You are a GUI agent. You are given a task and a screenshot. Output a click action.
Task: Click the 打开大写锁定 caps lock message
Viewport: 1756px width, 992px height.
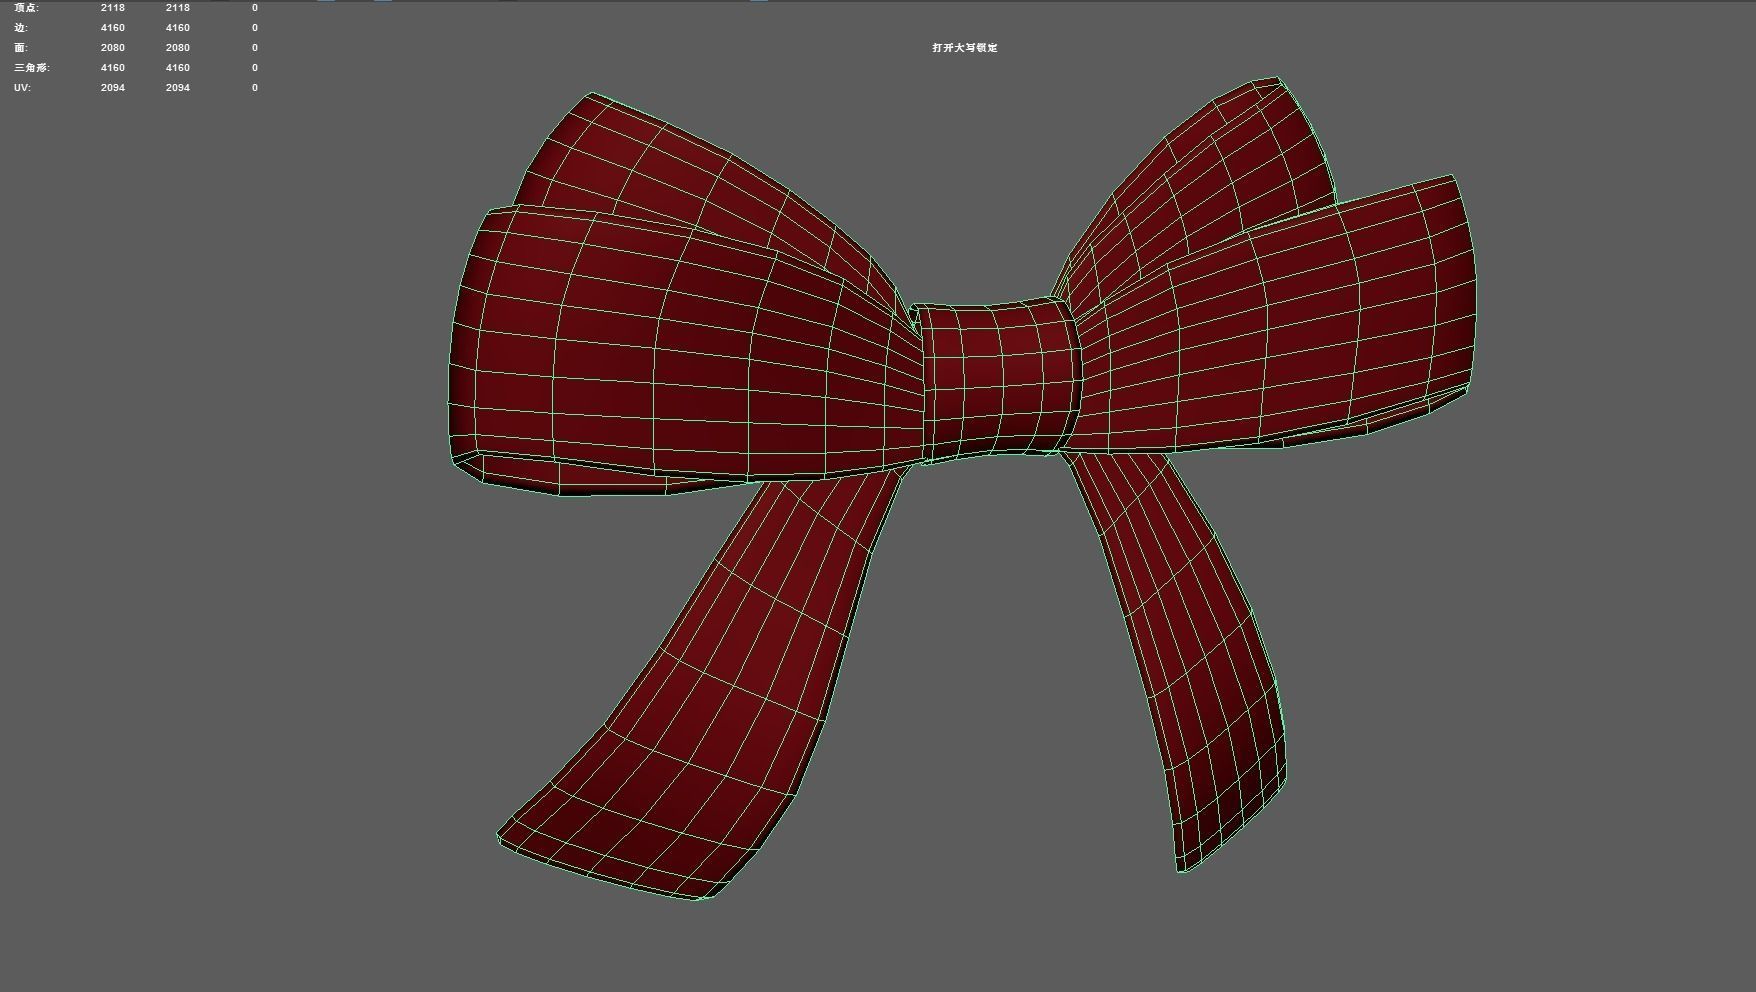coord(965,48)
